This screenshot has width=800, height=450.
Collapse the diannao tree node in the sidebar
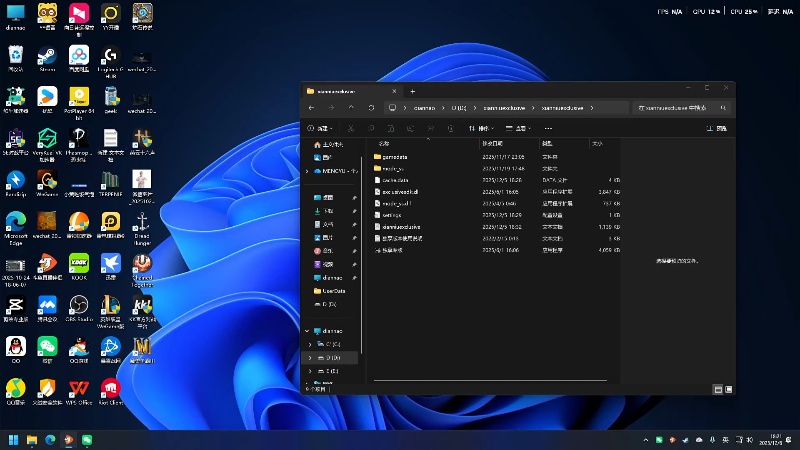(x=307, y=330)
